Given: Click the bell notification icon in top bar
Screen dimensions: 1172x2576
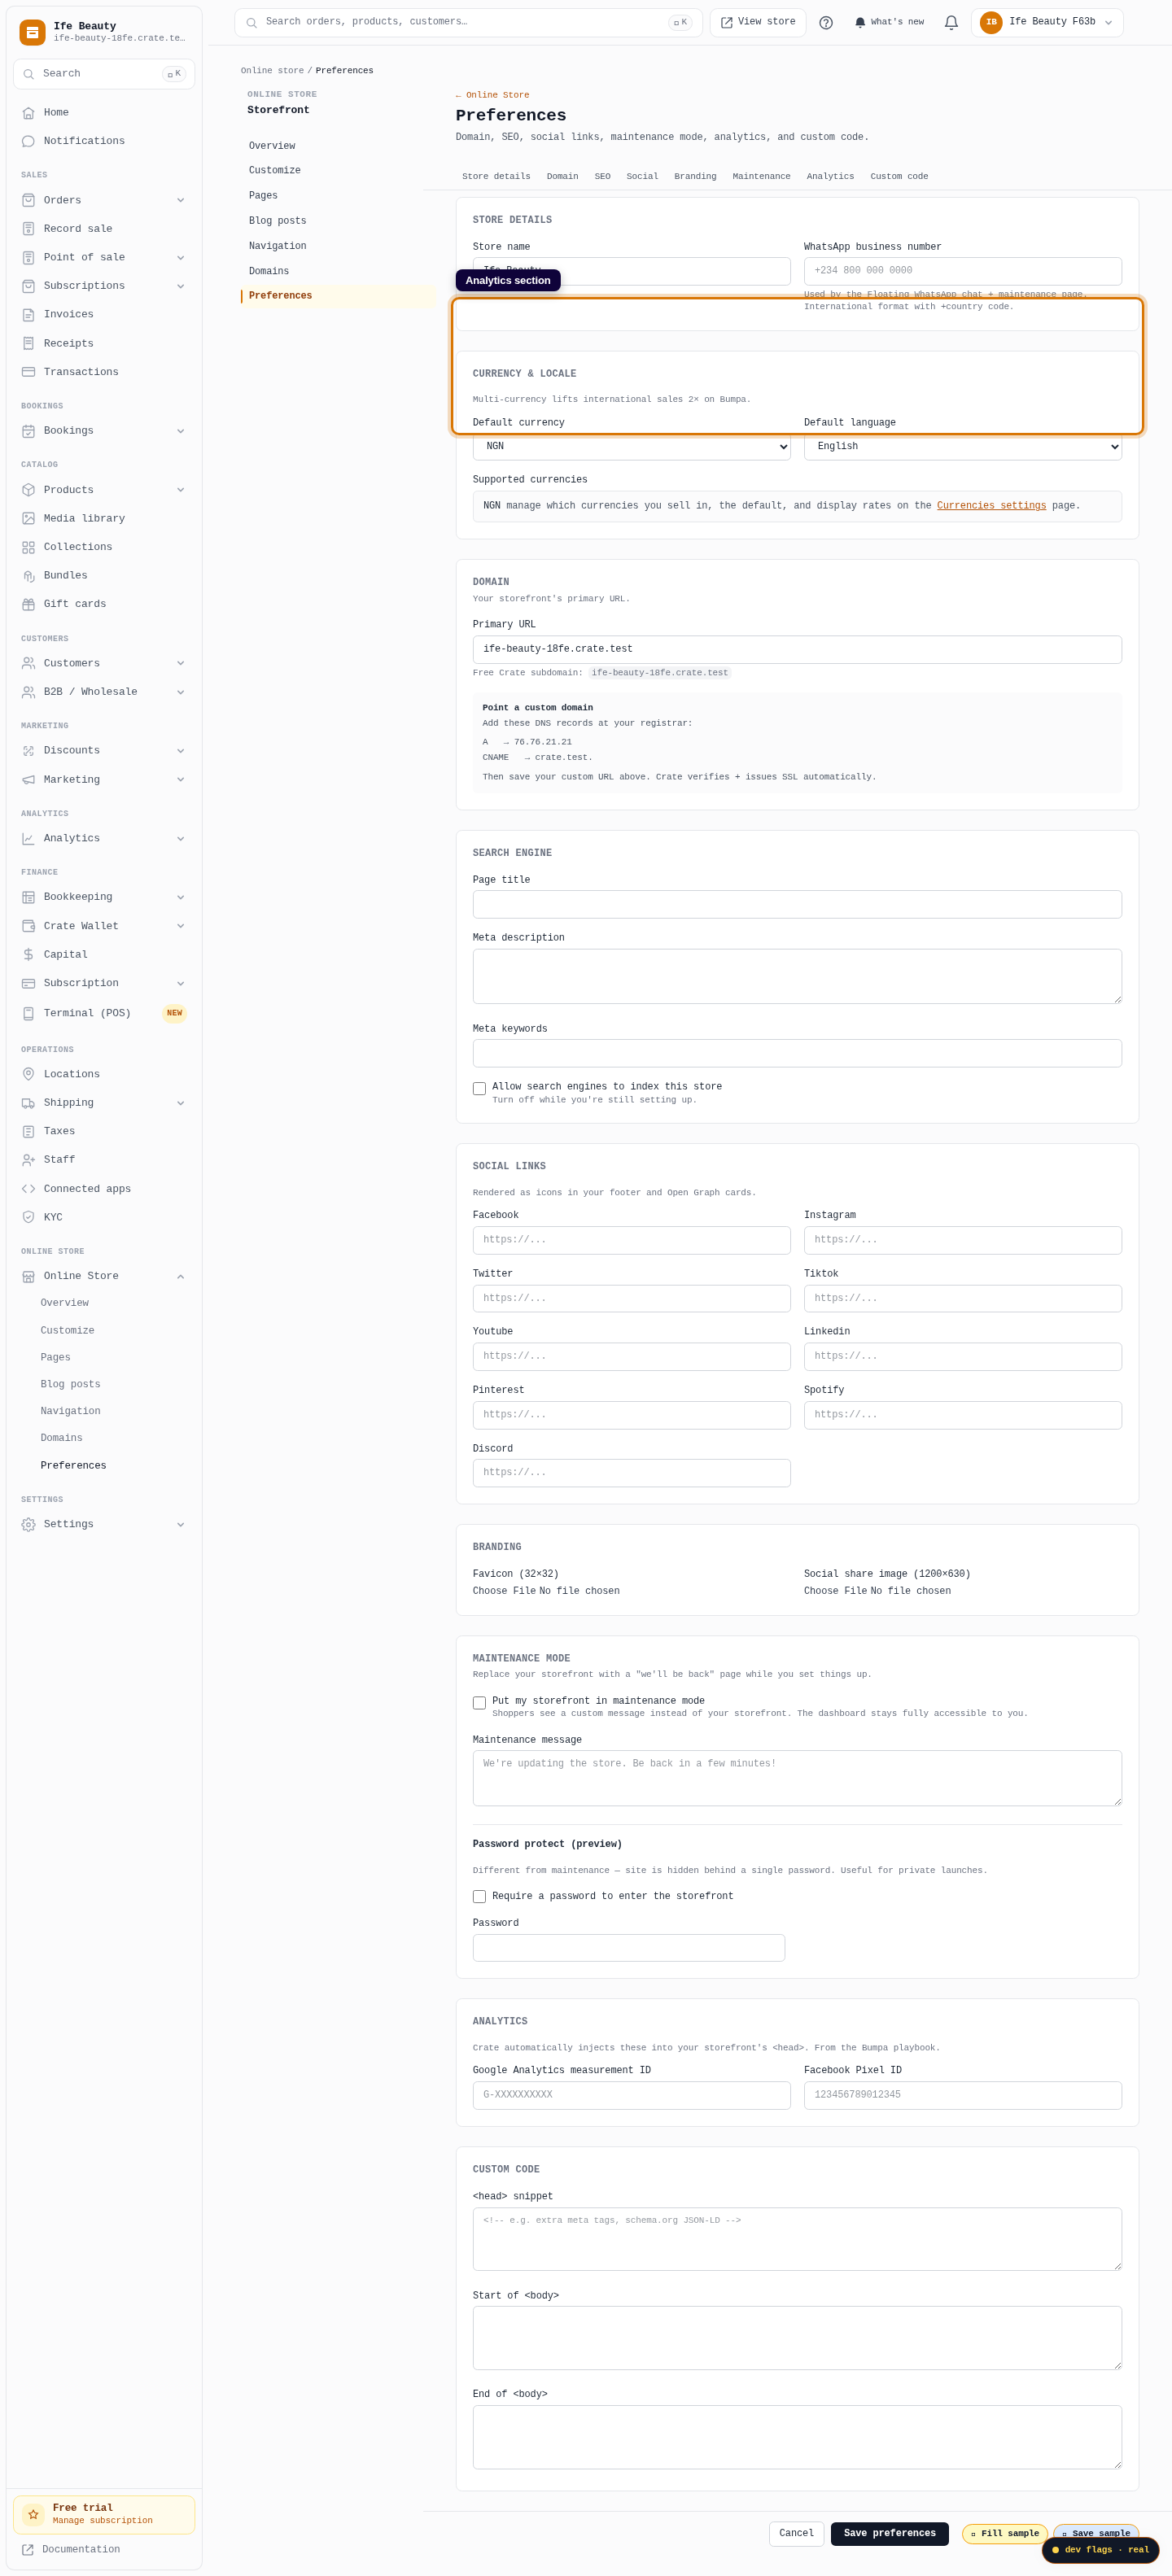Looking at the screenshot, I should pyautogui.click(x=951, y=22).
